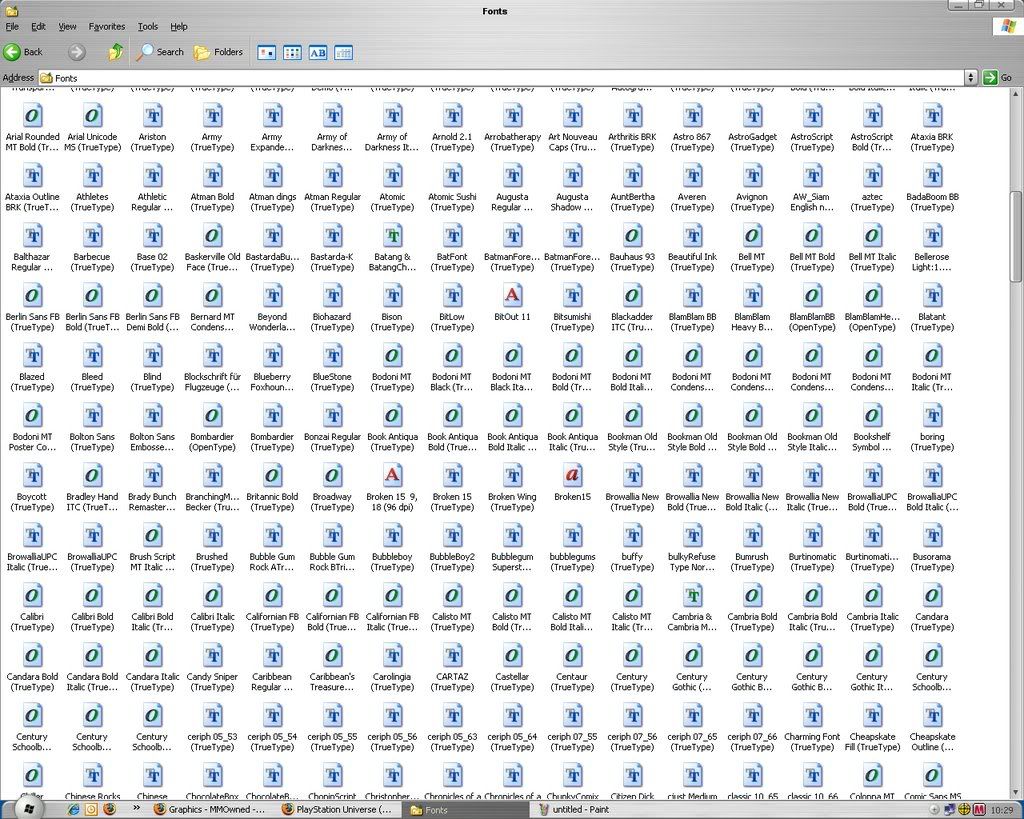1024x819 pixels.
Task: Click the 'Brushed (TrueType)' label
Action: [212, 562]
